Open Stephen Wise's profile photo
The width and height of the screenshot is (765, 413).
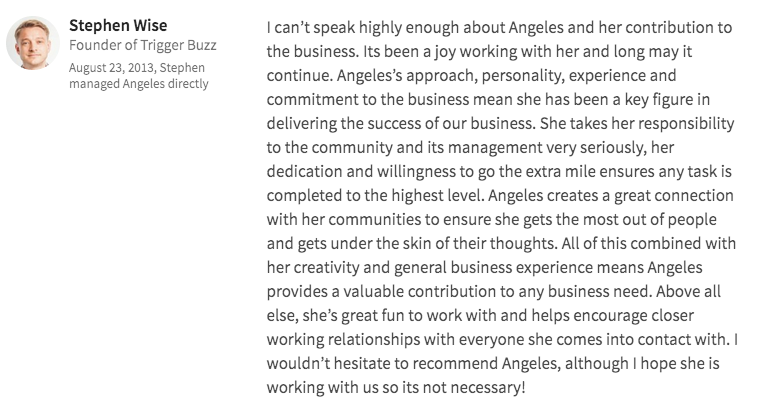point(33,43)
